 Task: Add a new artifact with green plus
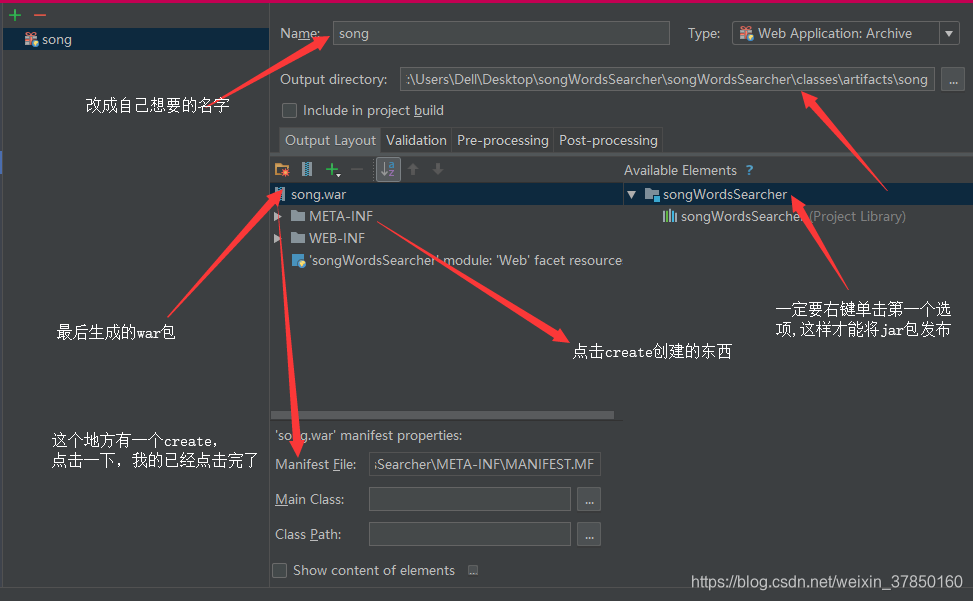pyautogui.click(x=15, y=15)
